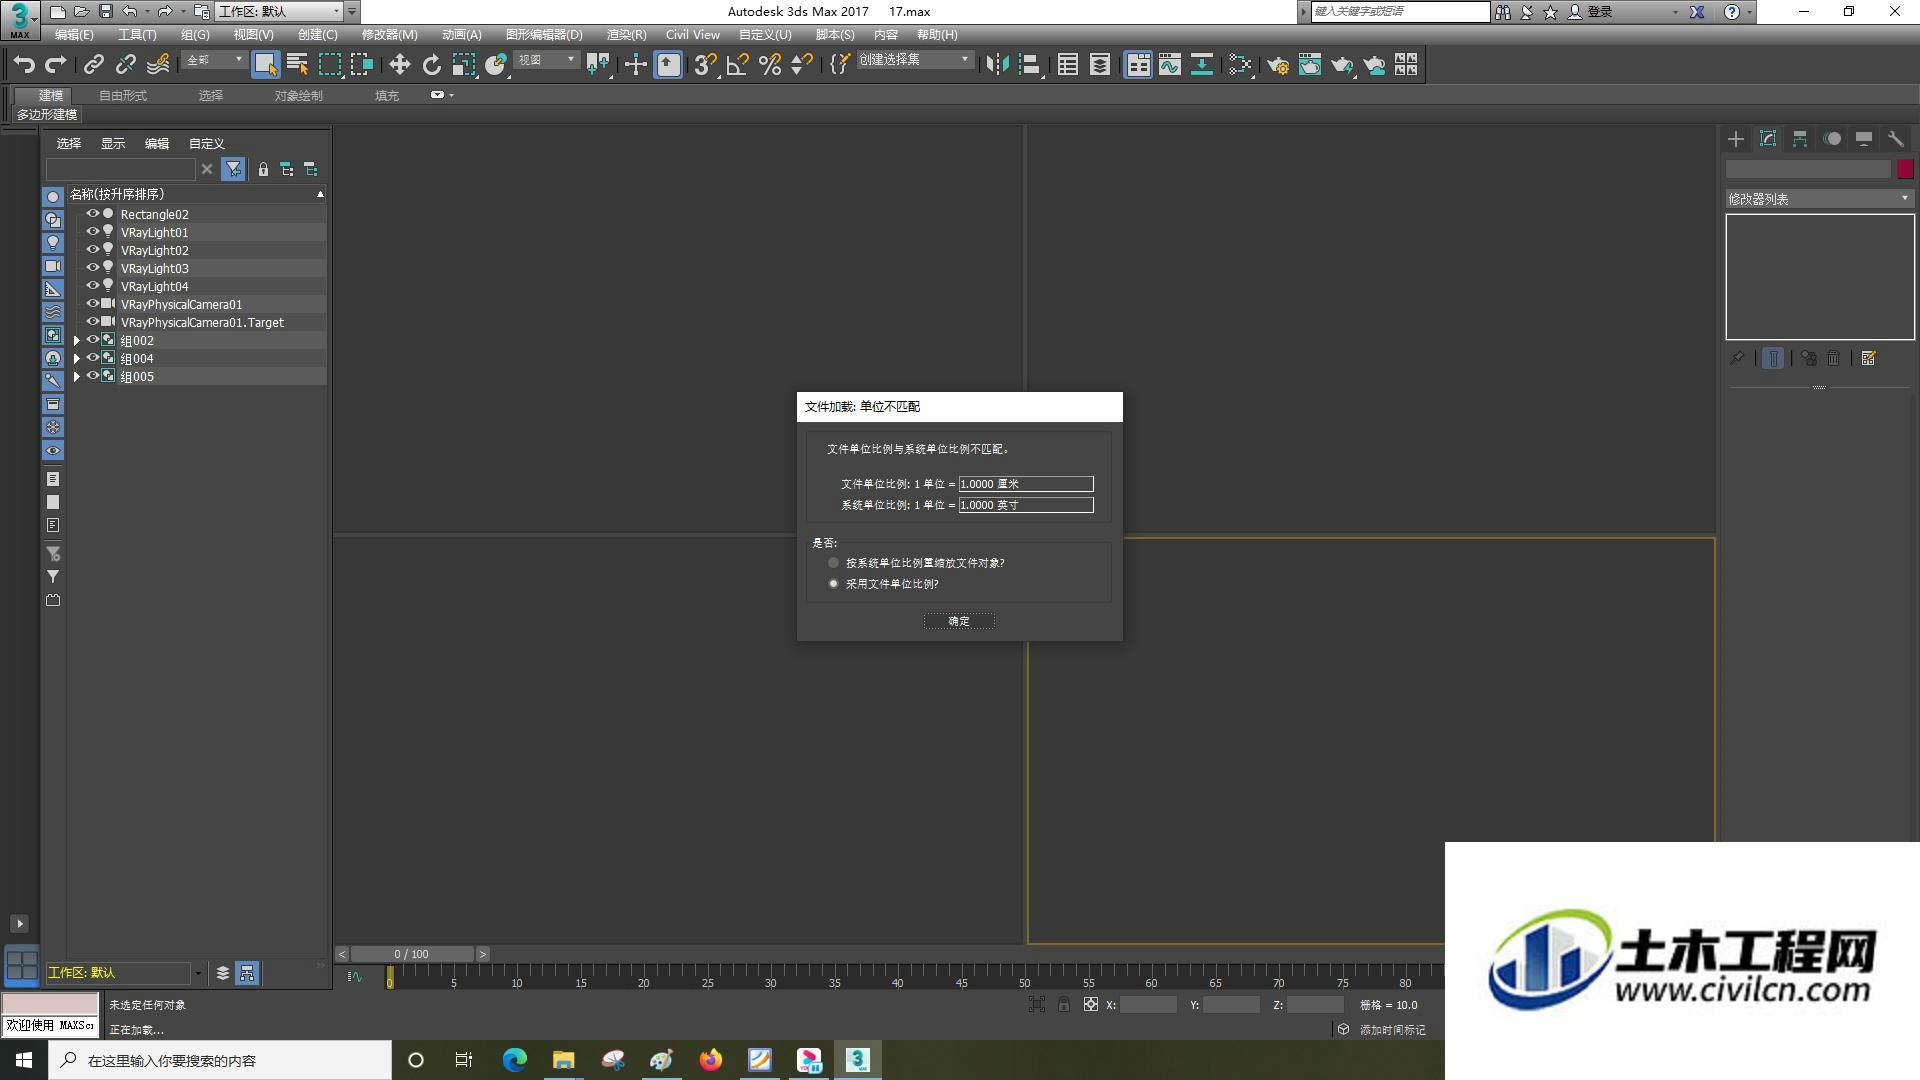Screen dimensions: 1920x1080
Task: Click the Redo arrow in main toolbar
Action: [57, 65]
